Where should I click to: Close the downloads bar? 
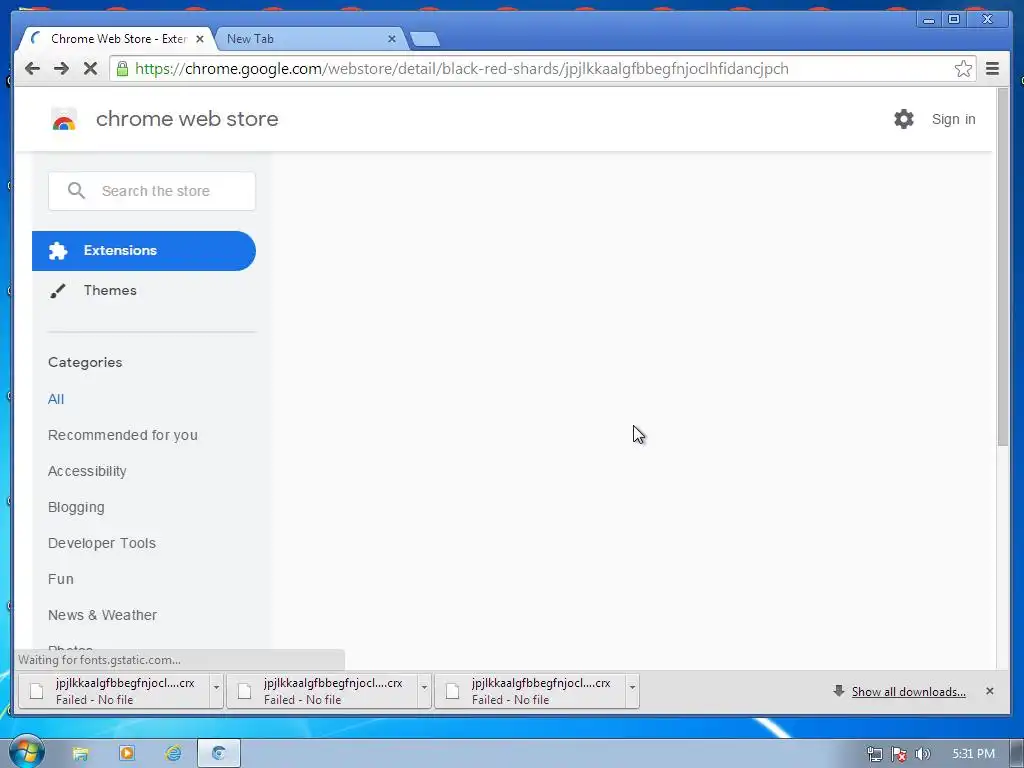click(989, 691)
